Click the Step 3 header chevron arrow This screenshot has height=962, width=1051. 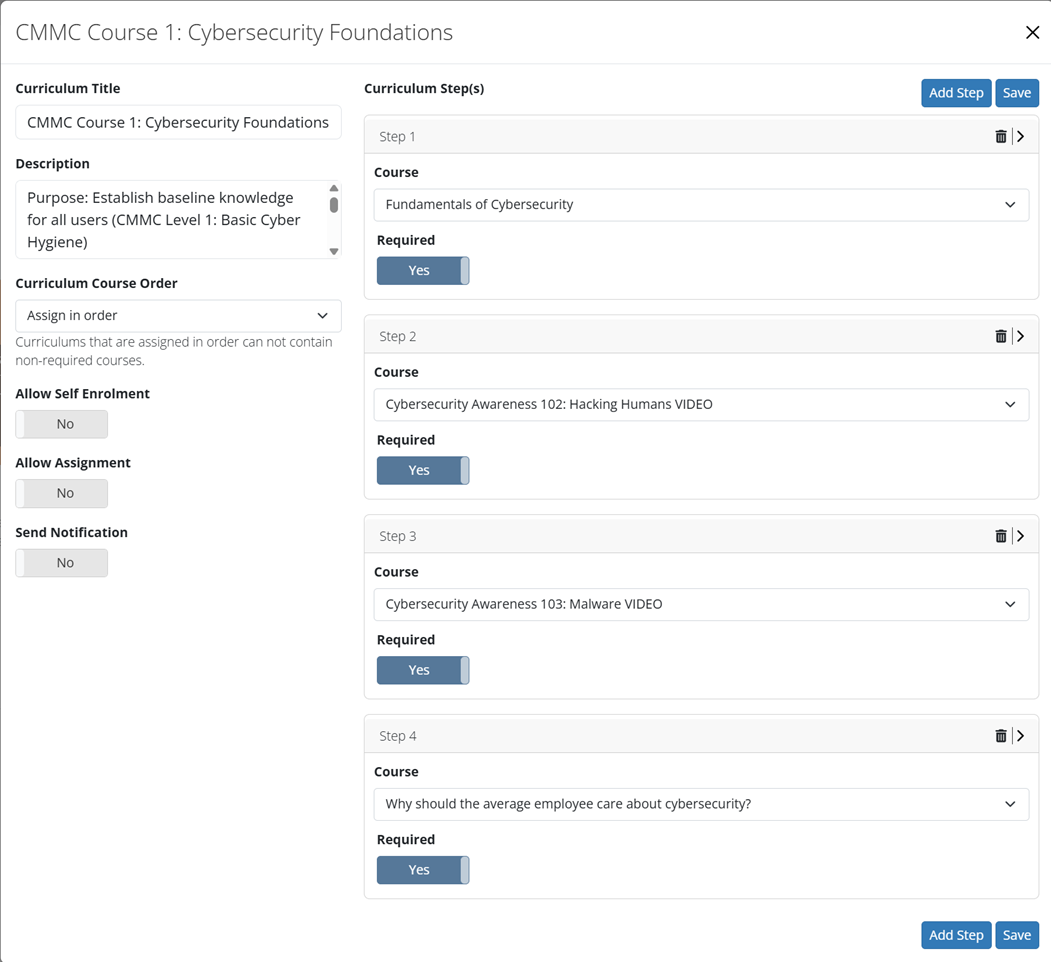1020,536
